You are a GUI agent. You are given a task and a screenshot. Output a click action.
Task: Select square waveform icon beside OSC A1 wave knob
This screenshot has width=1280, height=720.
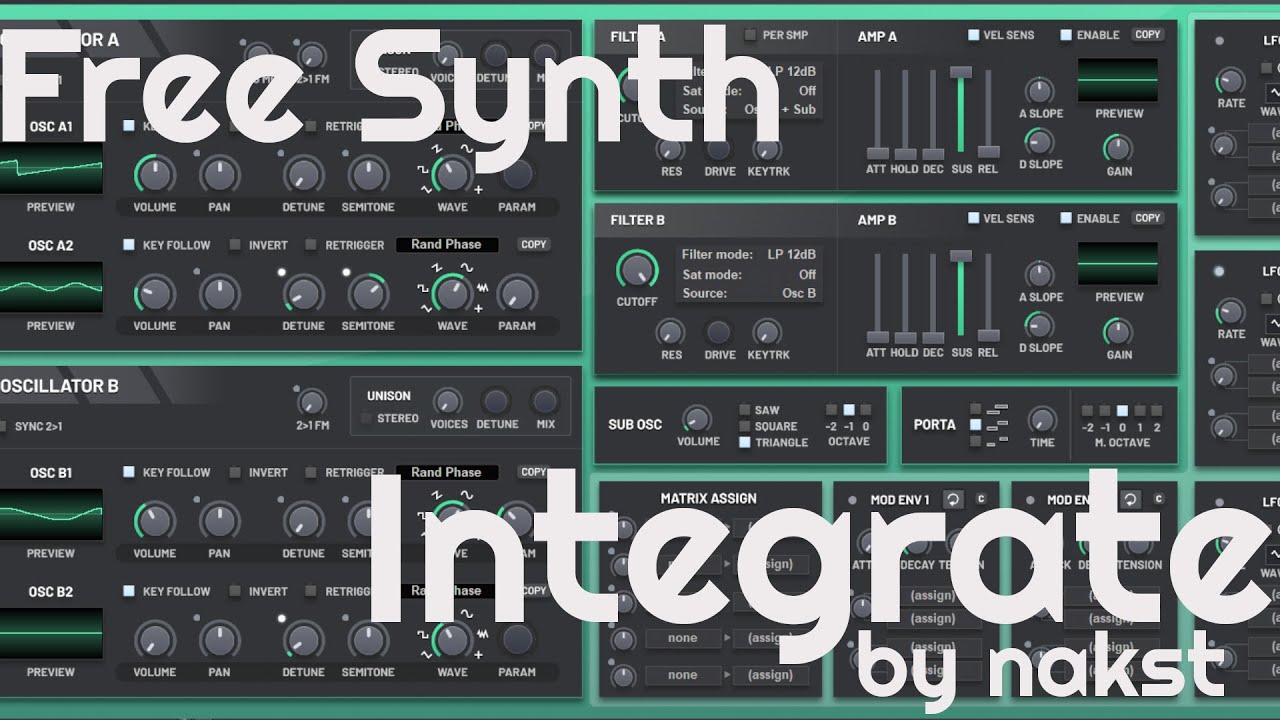click(425, 171)
